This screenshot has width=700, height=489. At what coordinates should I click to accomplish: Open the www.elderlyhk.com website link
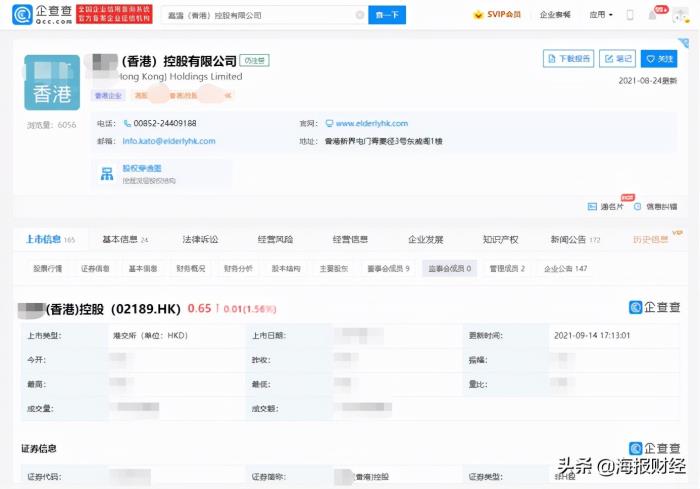[373, 123]
